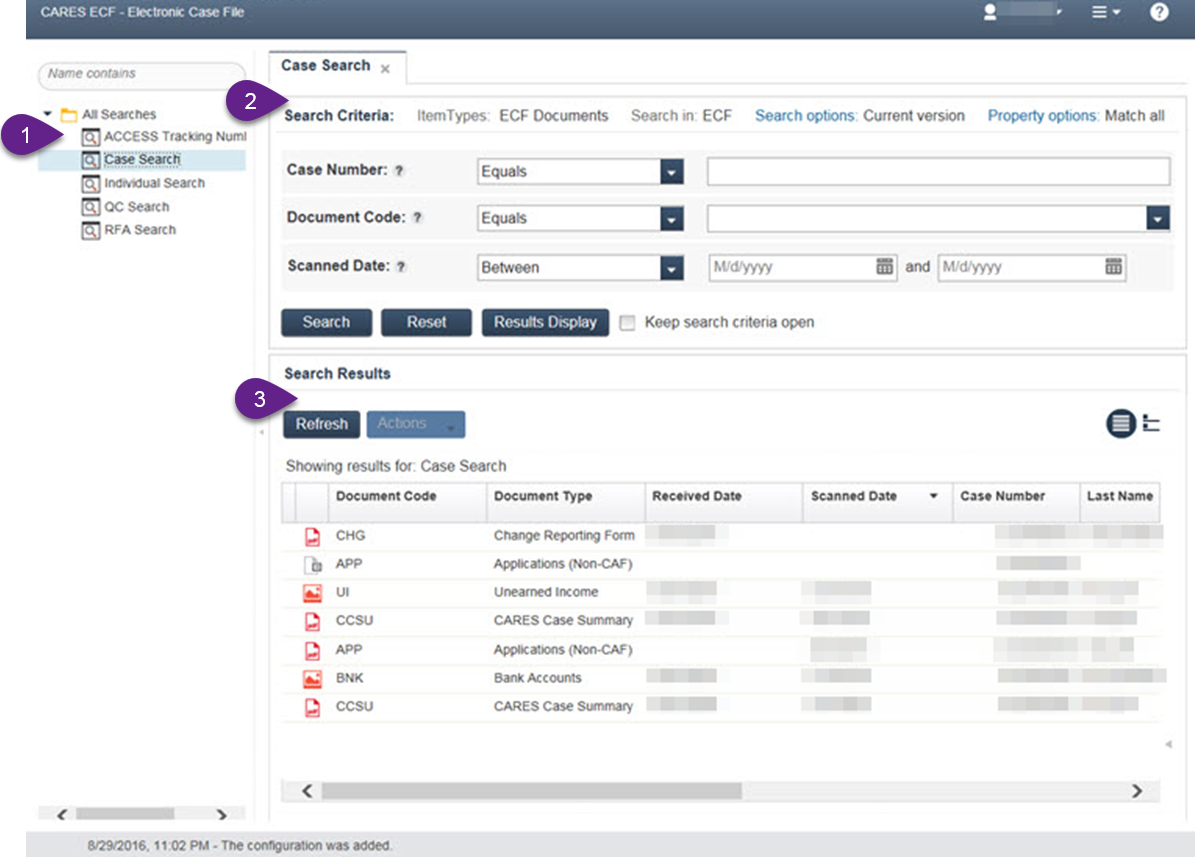Image resolution: width=1195 pixels, height=857 pixels.
Task: Open the hamburger main menu
Action: [x=1105, y=12]
